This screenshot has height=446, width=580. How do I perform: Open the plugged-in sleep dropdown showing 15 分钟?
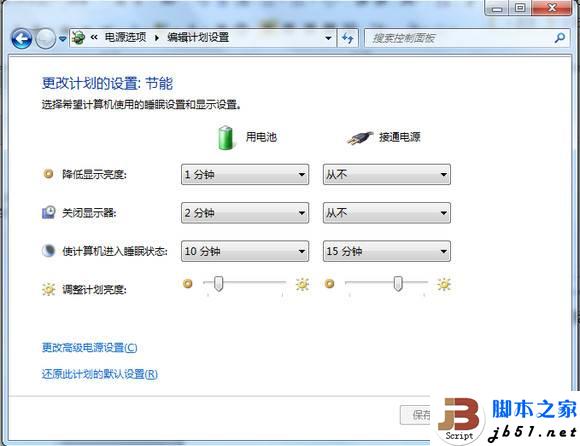point(387,251)
